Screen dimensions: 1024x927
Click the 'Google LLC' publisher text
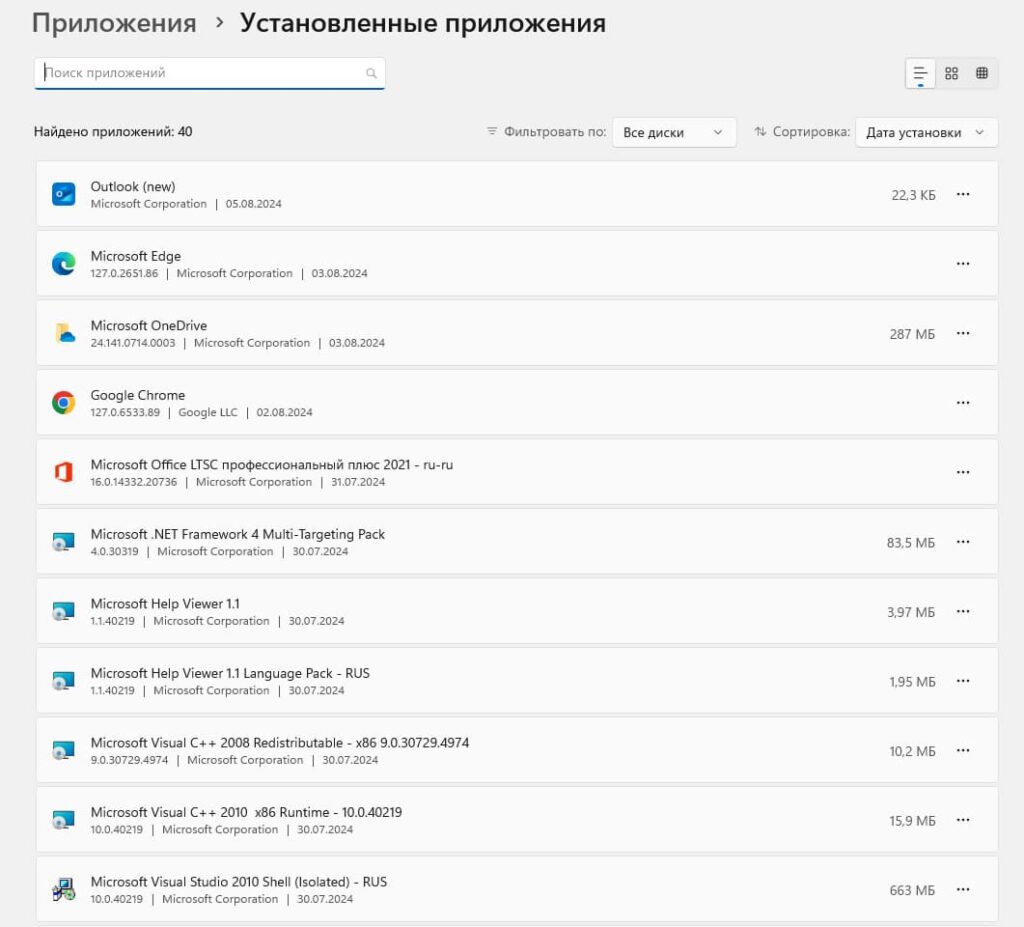pos(208,412)
